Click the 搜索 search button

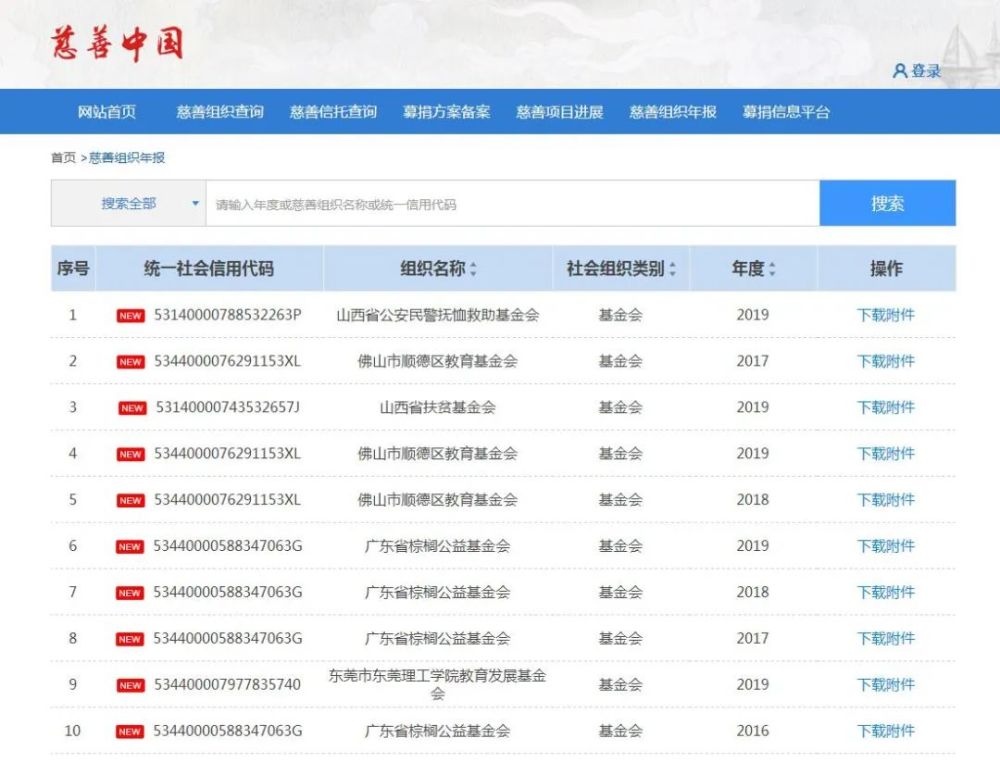(x=888, y=202)
